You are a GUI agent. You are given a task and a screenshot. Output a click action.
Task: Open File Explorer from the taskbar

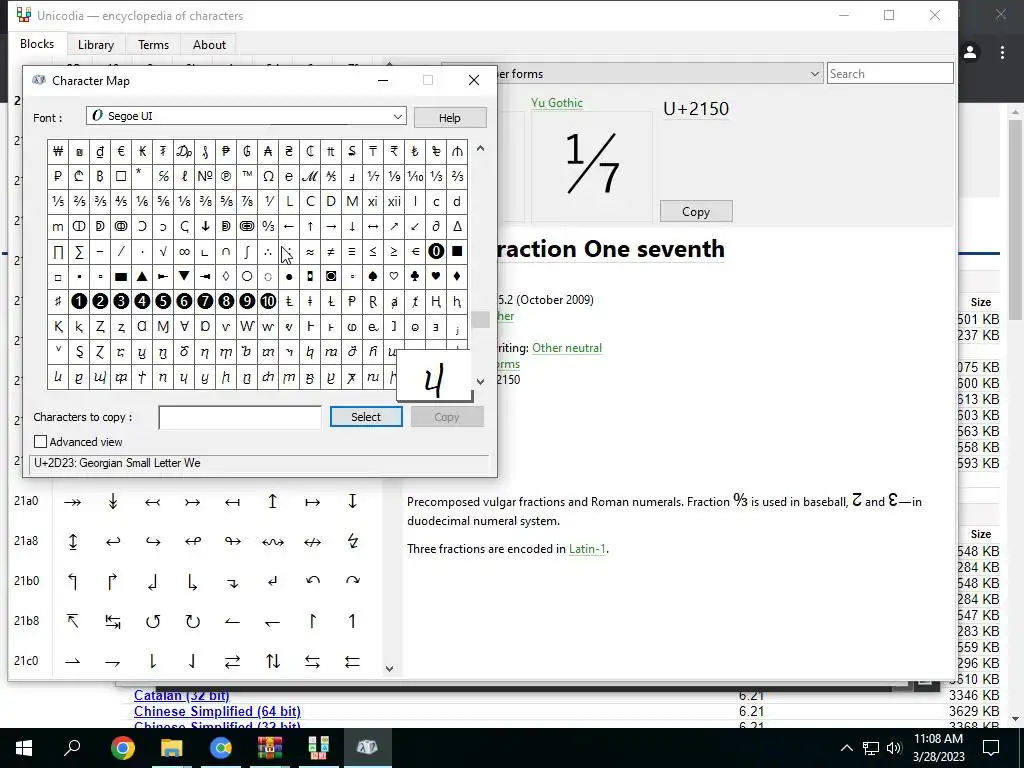[x=171, y=748]
